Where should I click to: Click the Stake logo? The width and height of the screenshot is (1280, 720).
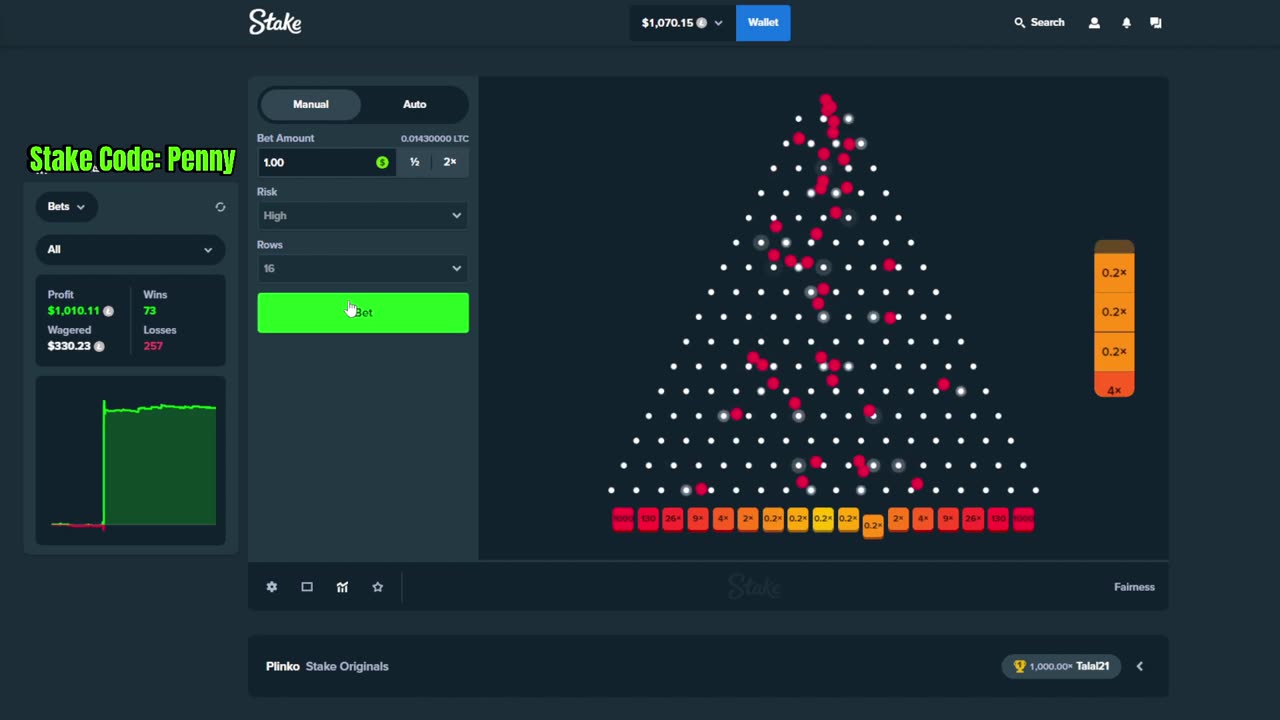pos(275,22)
